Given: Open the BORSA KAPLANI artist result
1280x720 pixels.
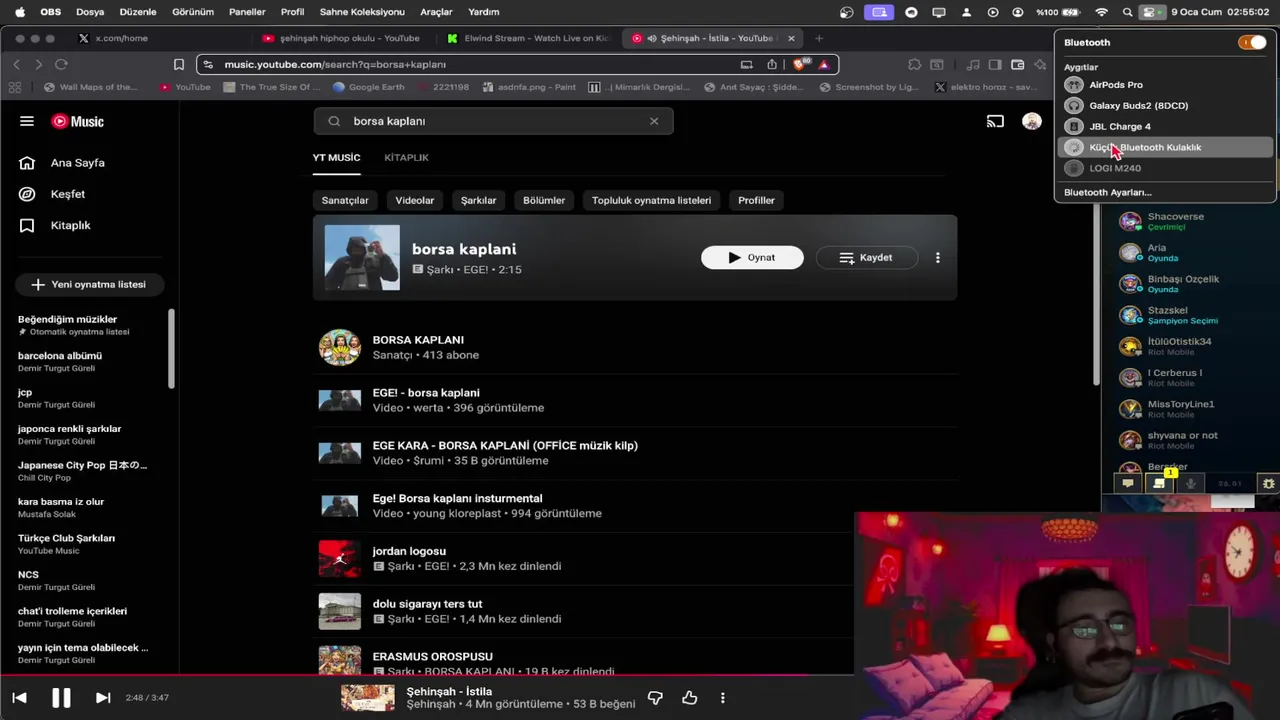Looking at the screenshot, I should pyautogui.click(x=418, y=340).
